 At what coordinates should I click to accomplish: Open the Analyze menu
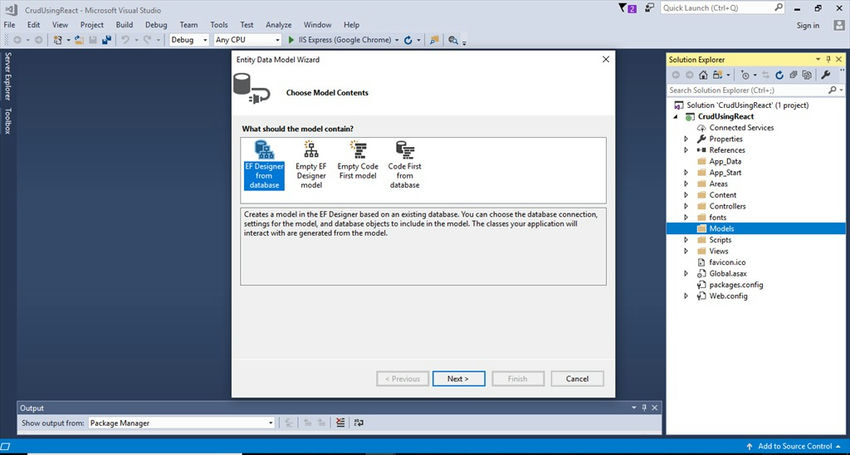[279, 25]
